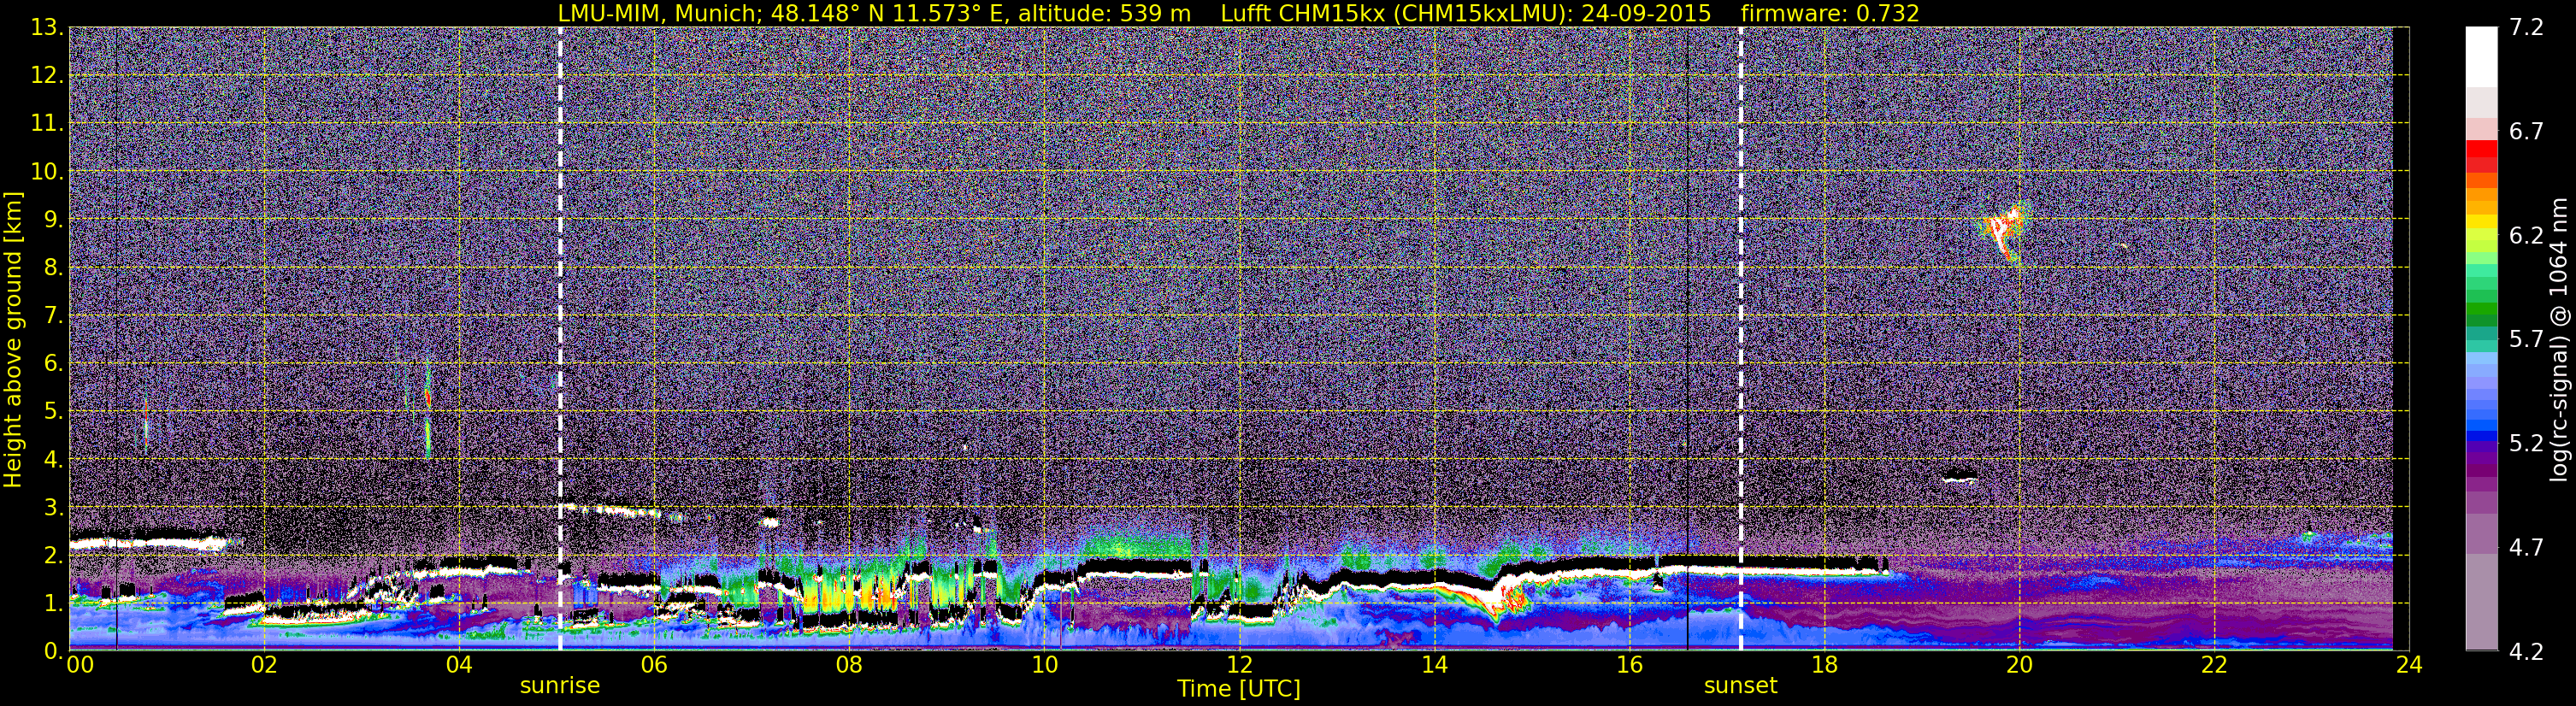Click the time axis tick '24'

pos(2410,665)
